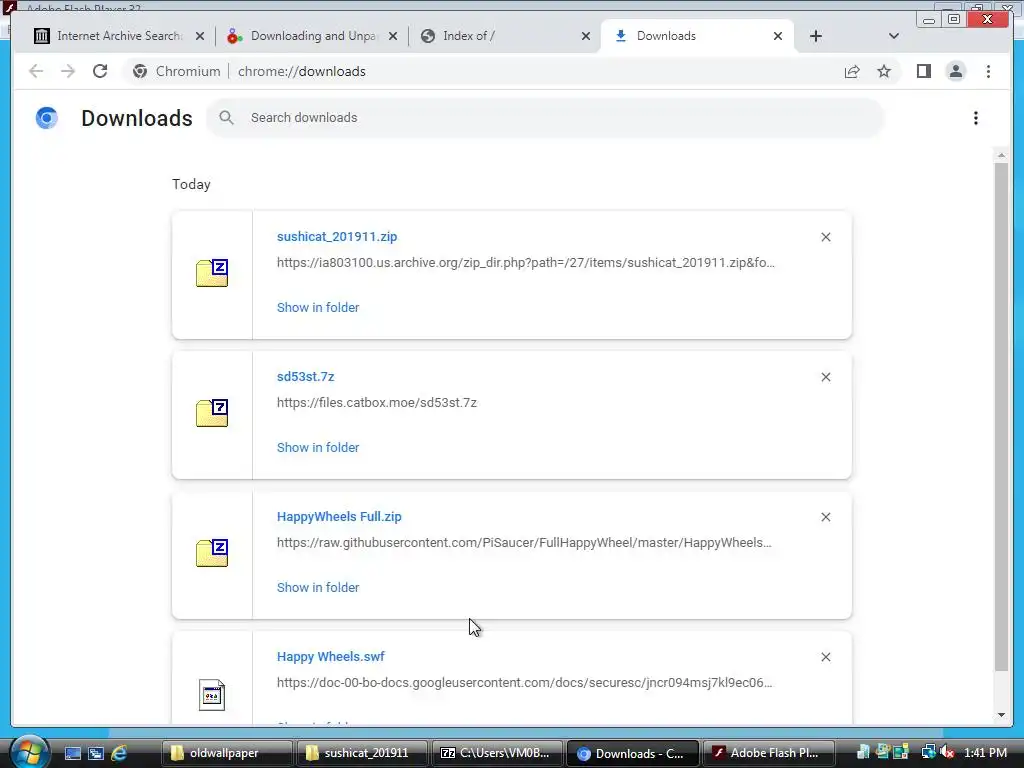Viewport: 1024px width, 768px height.
Task: Close the Index of / tab
Action: pyautogui.click(x=586, y=36)
